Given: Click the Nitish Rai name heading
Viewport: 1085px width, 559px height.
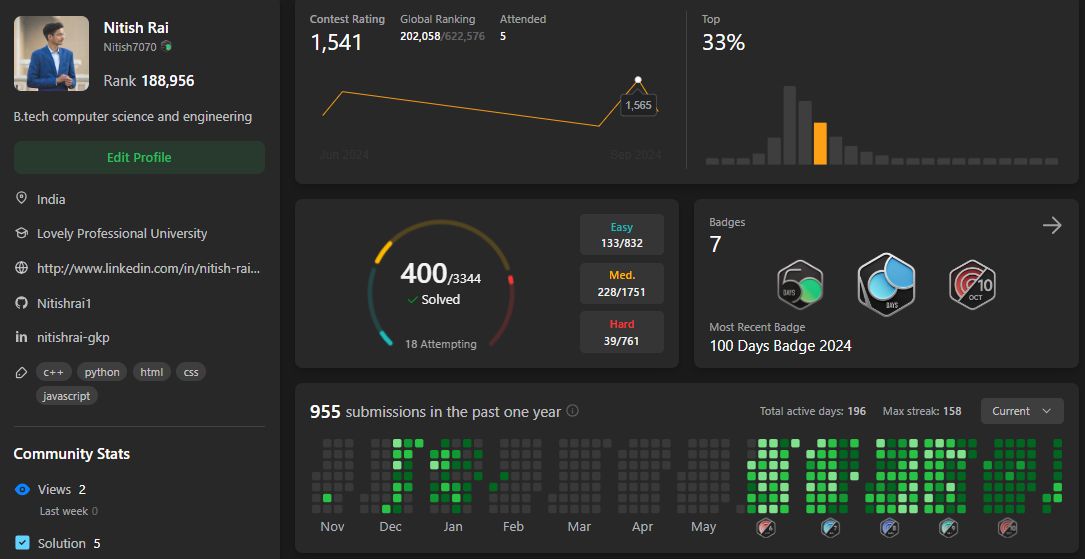Looking at the screenshot, I should pos(136,28).
